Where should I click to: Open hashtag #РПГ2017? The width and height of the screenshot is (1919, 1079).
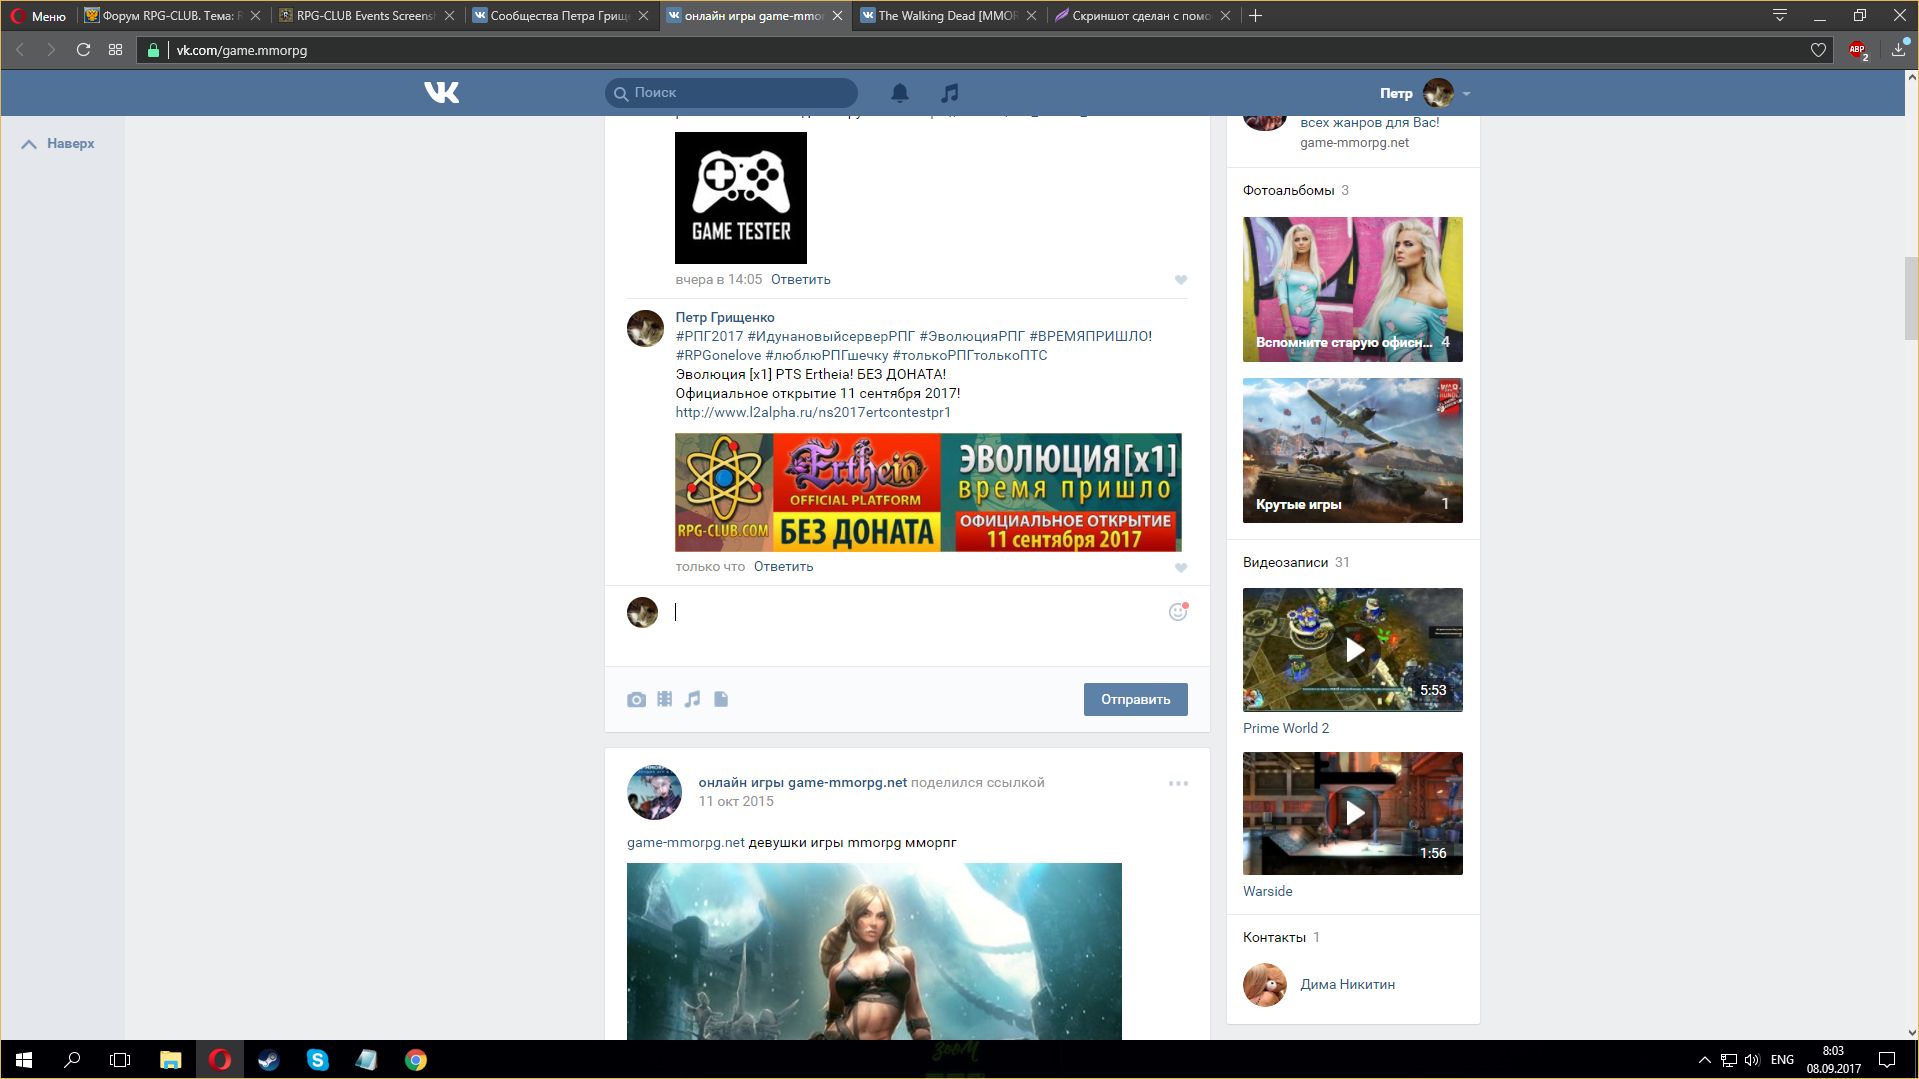click(709, 336)
